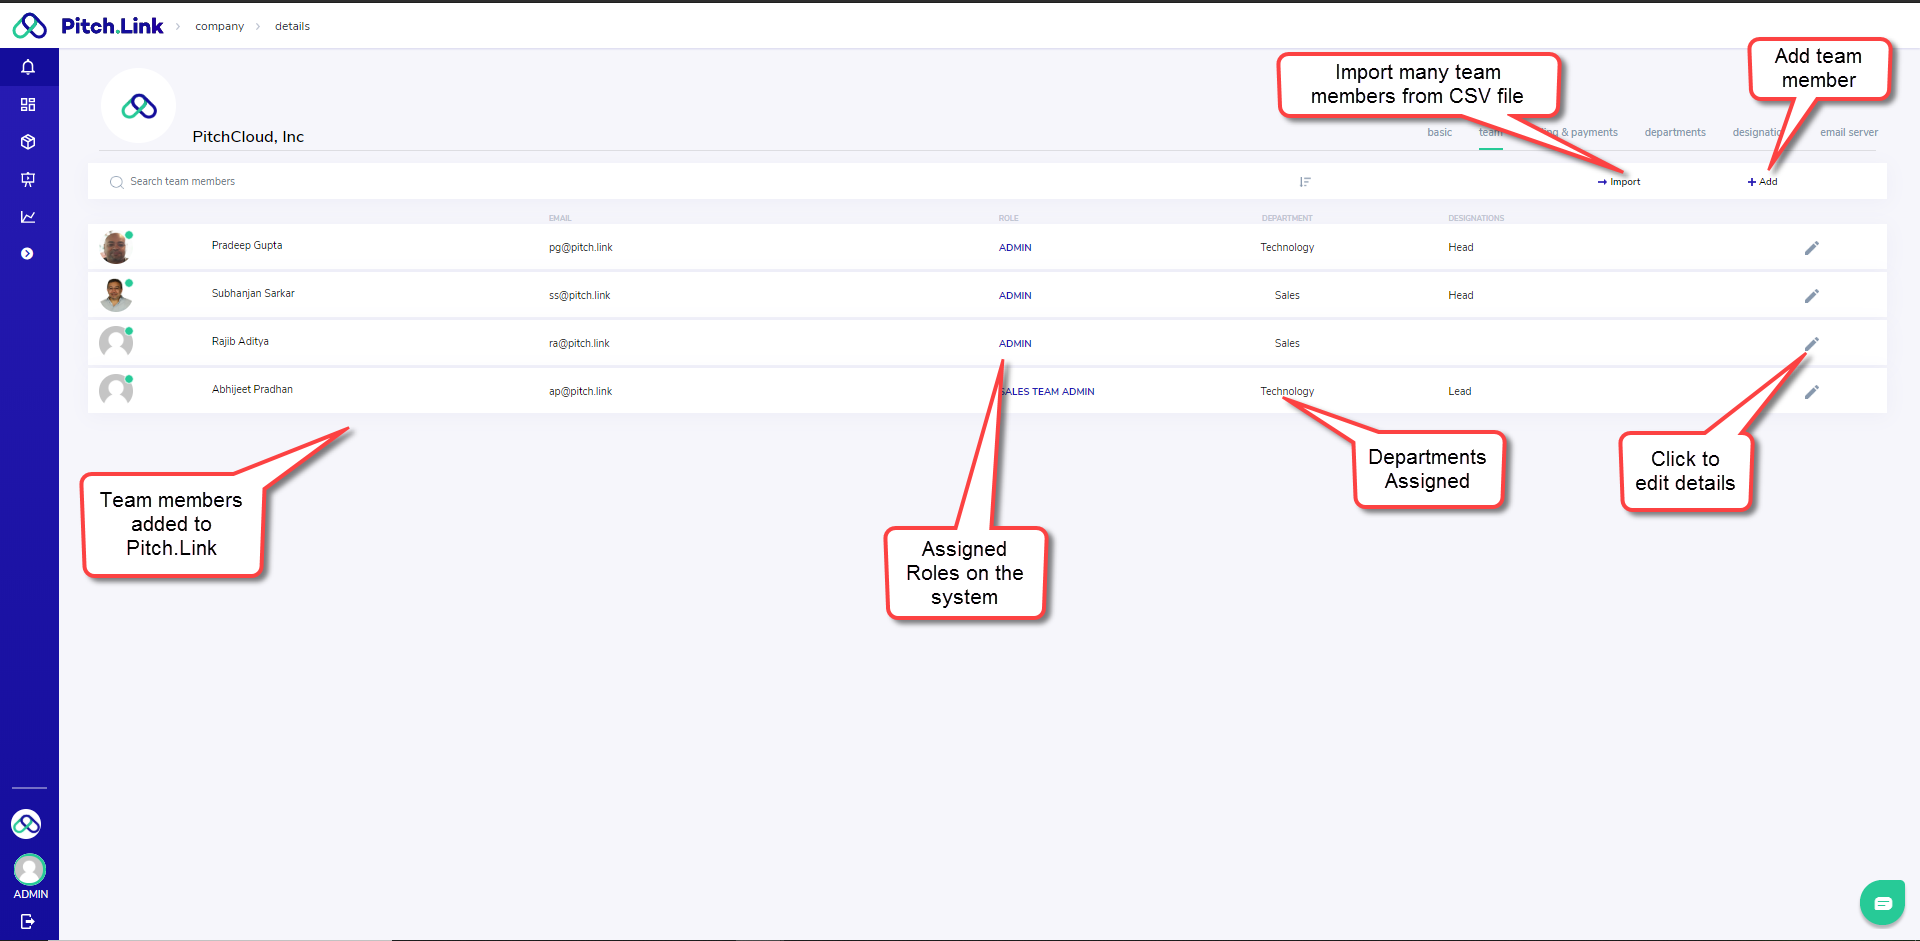
Task: Click the sort order icon
Action: (1305, 182)
